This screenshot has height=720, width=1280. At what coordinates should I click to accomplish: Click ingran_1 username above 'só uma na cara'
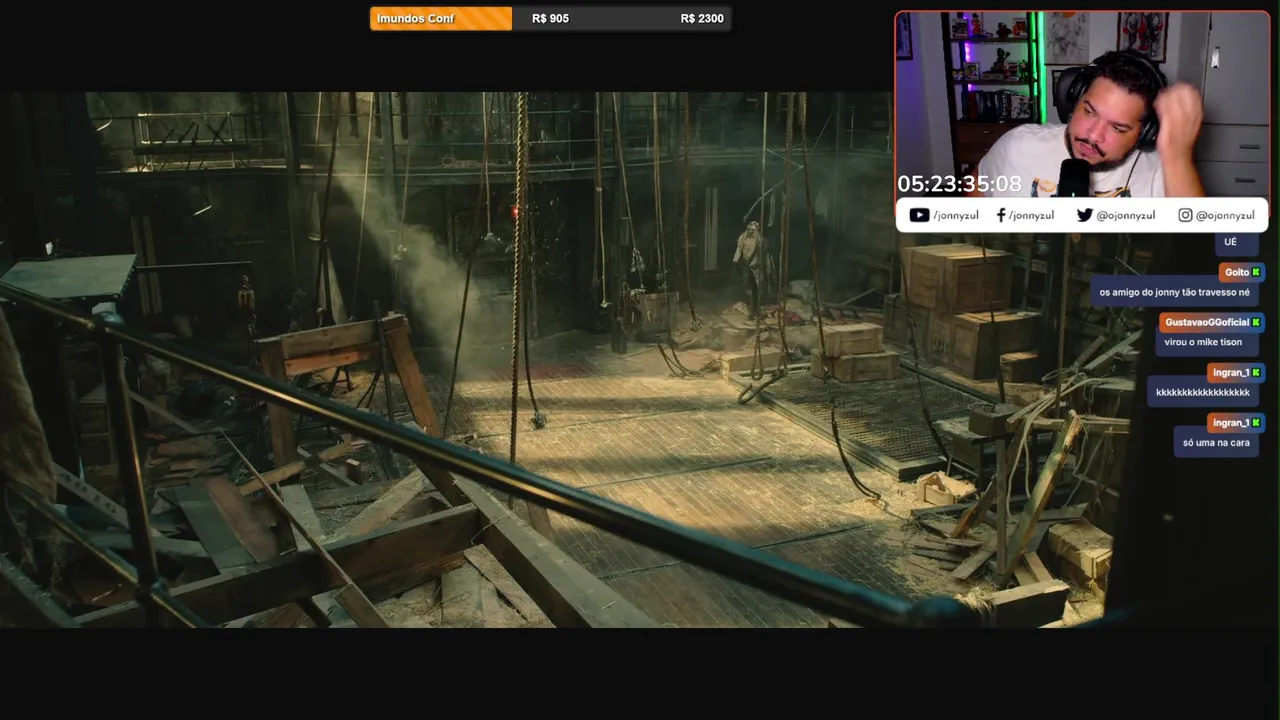1231,422
